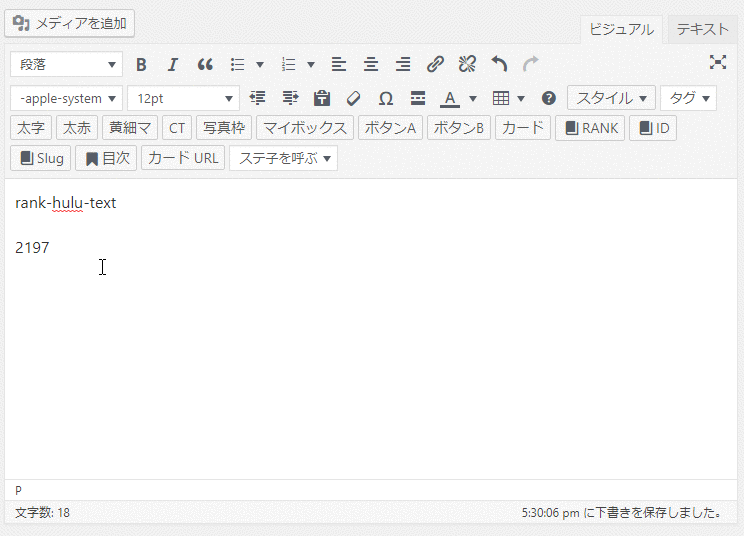Insert ボタンB
The image size is (744, 536).
click(x=459, y=128)
